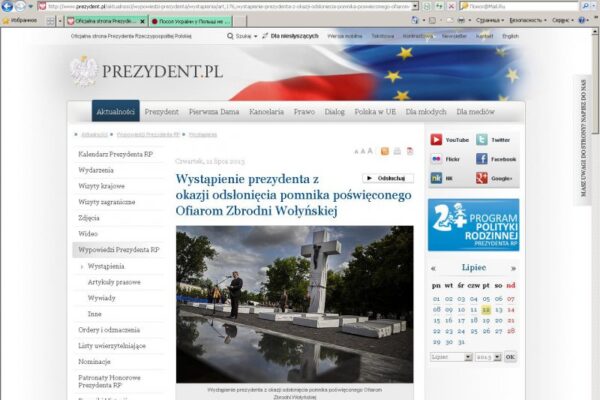Open the Страница browser menu
The height and width of the screenshot is (400, 600).
tap(490, 20)
